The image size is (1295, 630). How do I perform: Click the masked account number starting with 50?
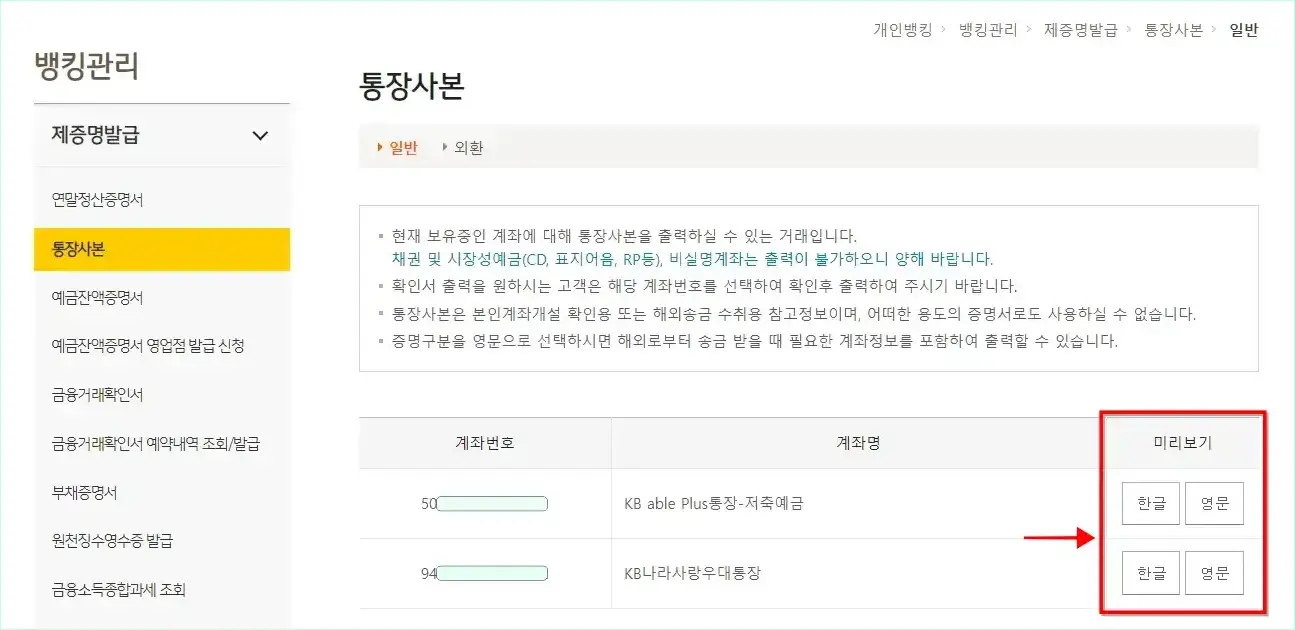(x=488, y=503)
